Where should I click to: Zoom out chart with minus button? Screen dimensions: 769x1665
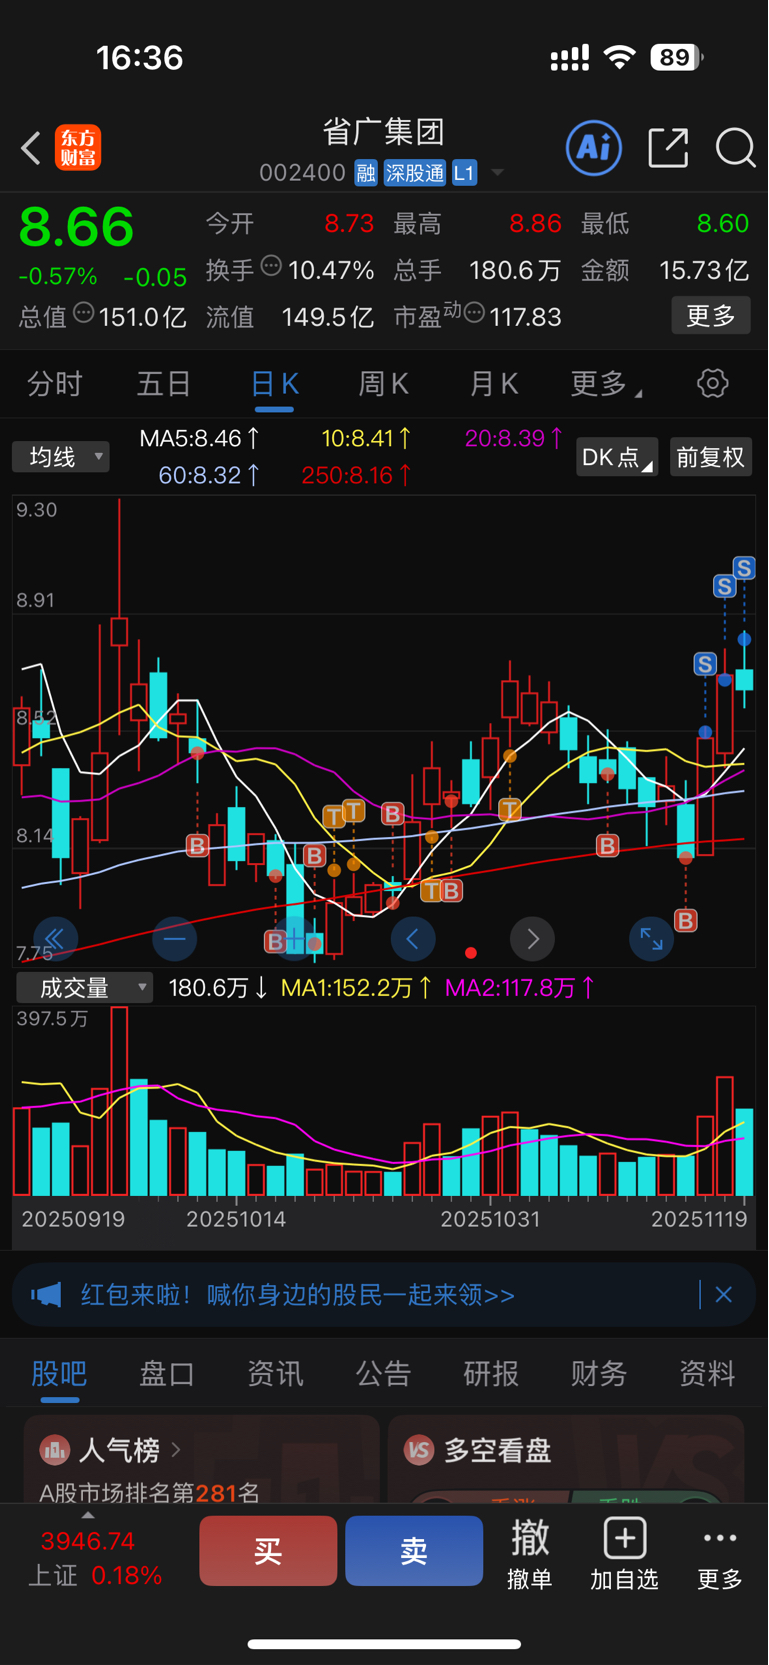pos(175,938)
